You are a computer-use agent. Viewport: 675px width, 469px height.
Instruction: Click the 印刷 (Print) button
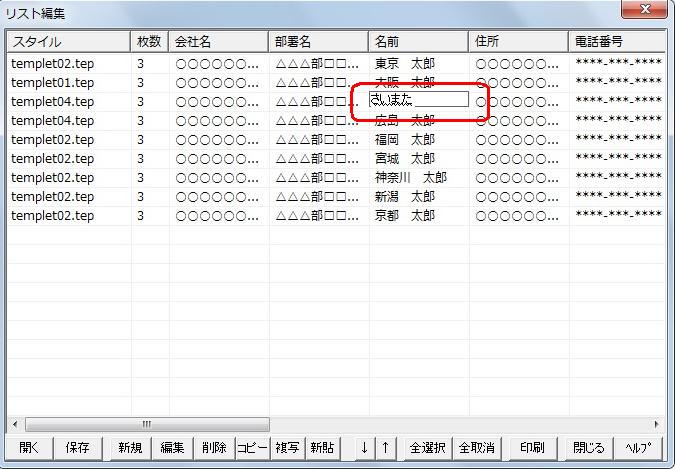[531, 448]
